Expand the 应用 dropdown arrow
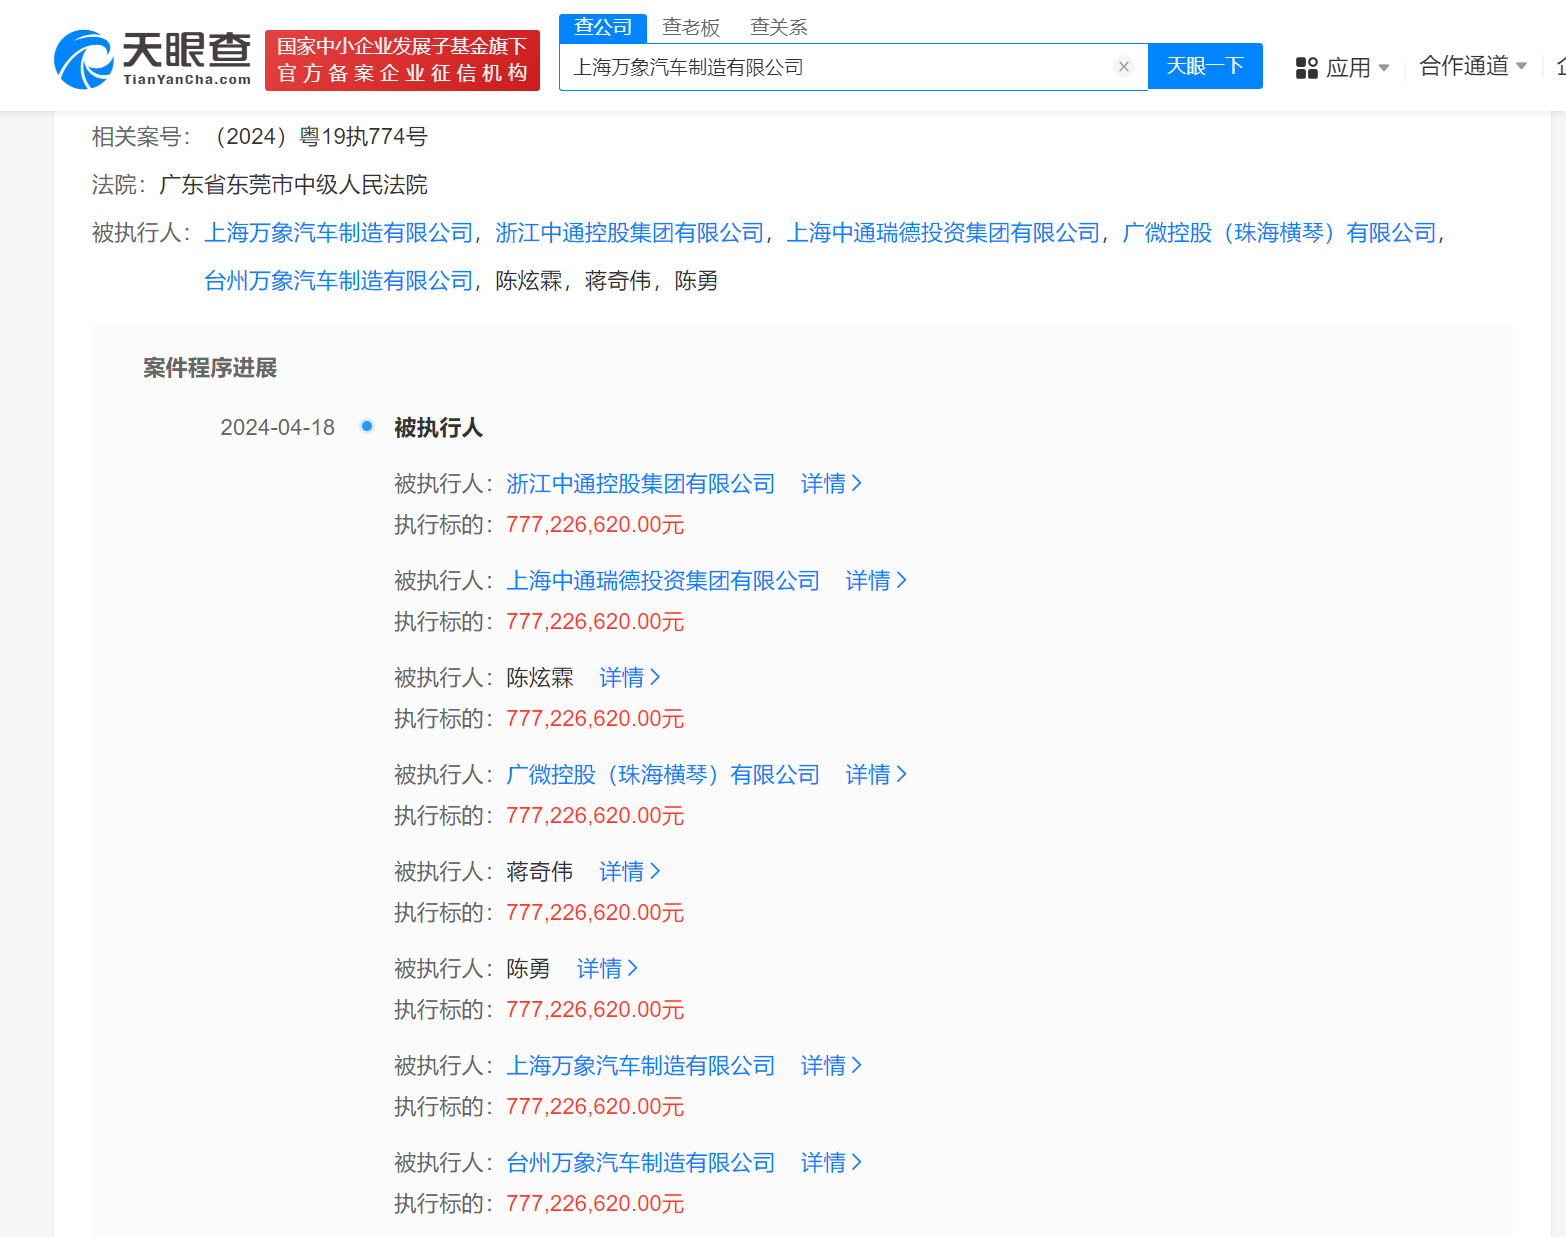This screenshot has width=1566, height=1237. pyautogui.click(x=1384, y=68)
